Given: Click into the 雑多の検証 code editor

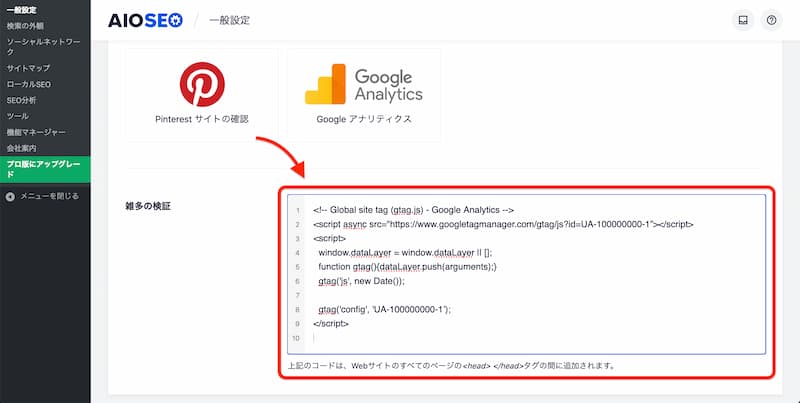Looking at the screenshot, I should pos(526,274).
